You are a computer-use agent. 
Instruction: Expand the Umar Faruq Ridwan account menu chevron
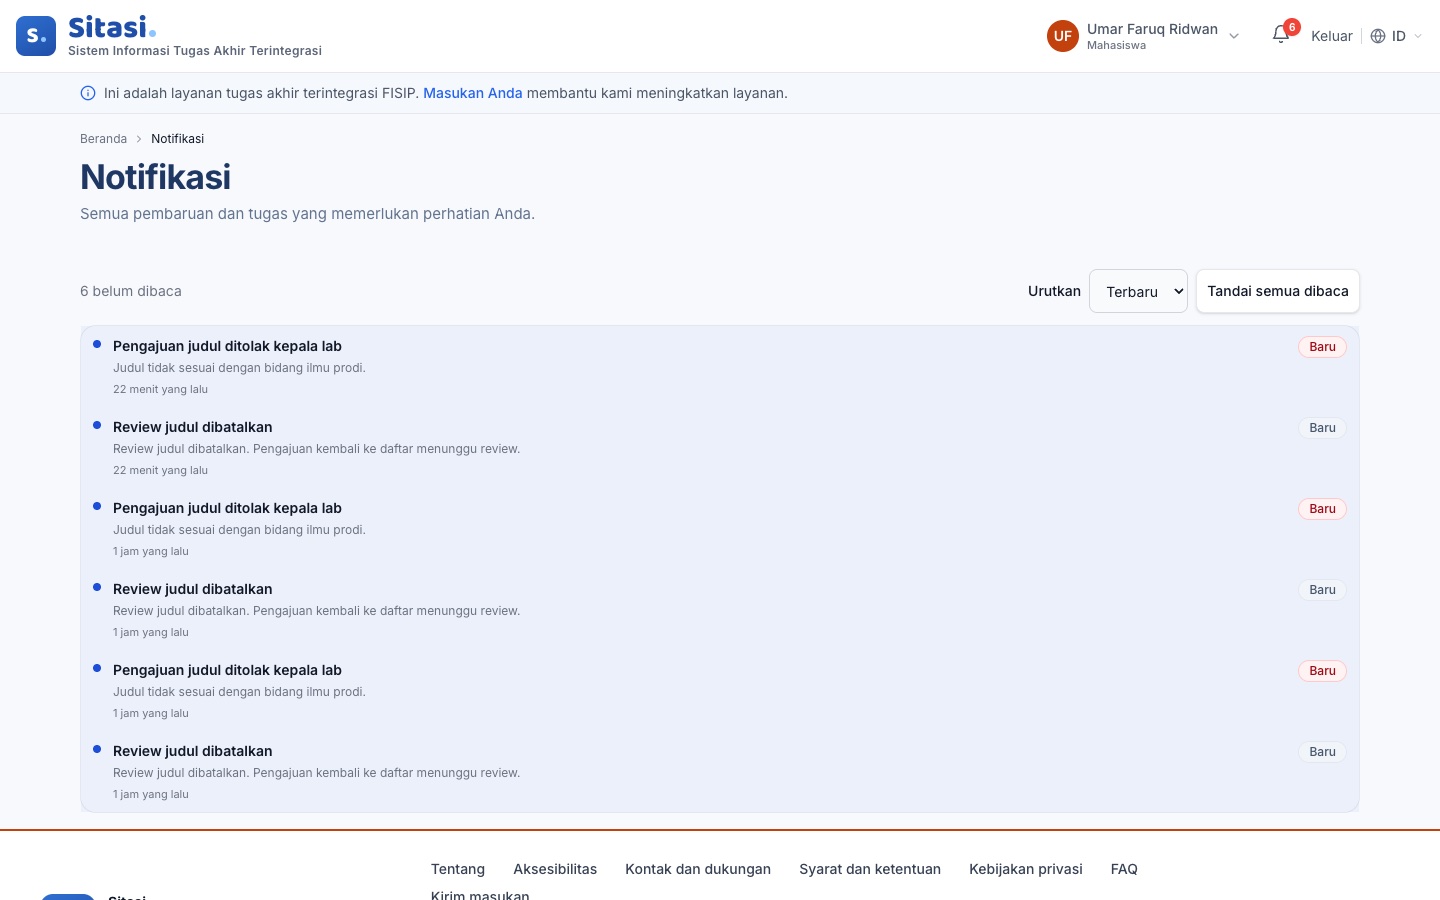pos(1234,36)
